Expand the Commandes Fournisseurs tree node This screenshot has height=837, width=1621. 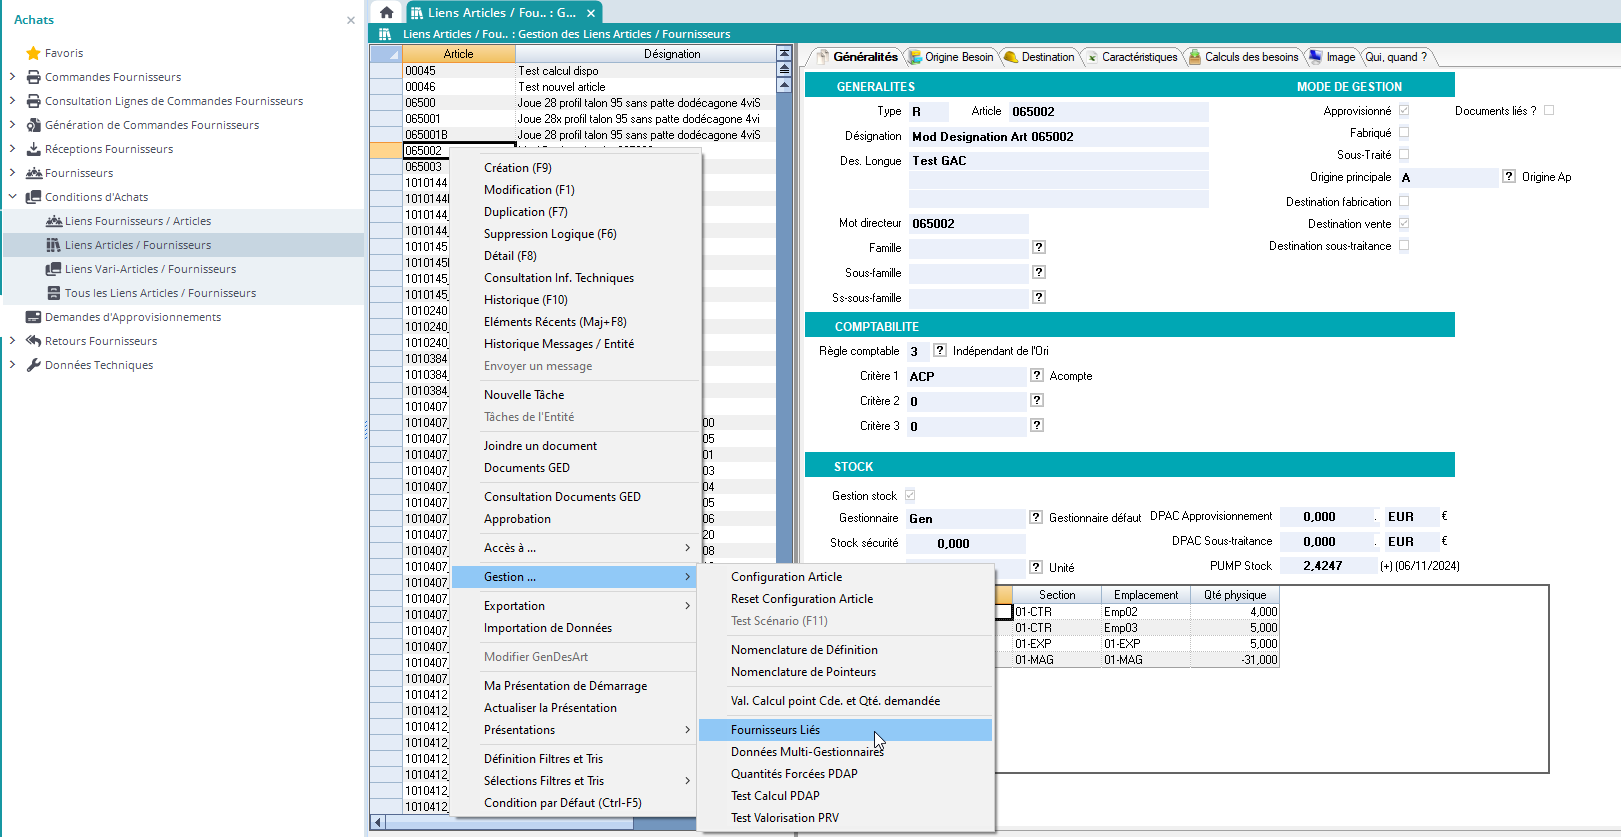(12, 77)
